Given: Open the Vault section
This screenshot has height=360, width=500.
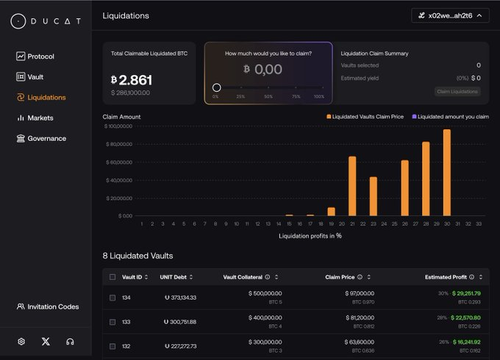Looking at the screenshot, I should (30, 77).
